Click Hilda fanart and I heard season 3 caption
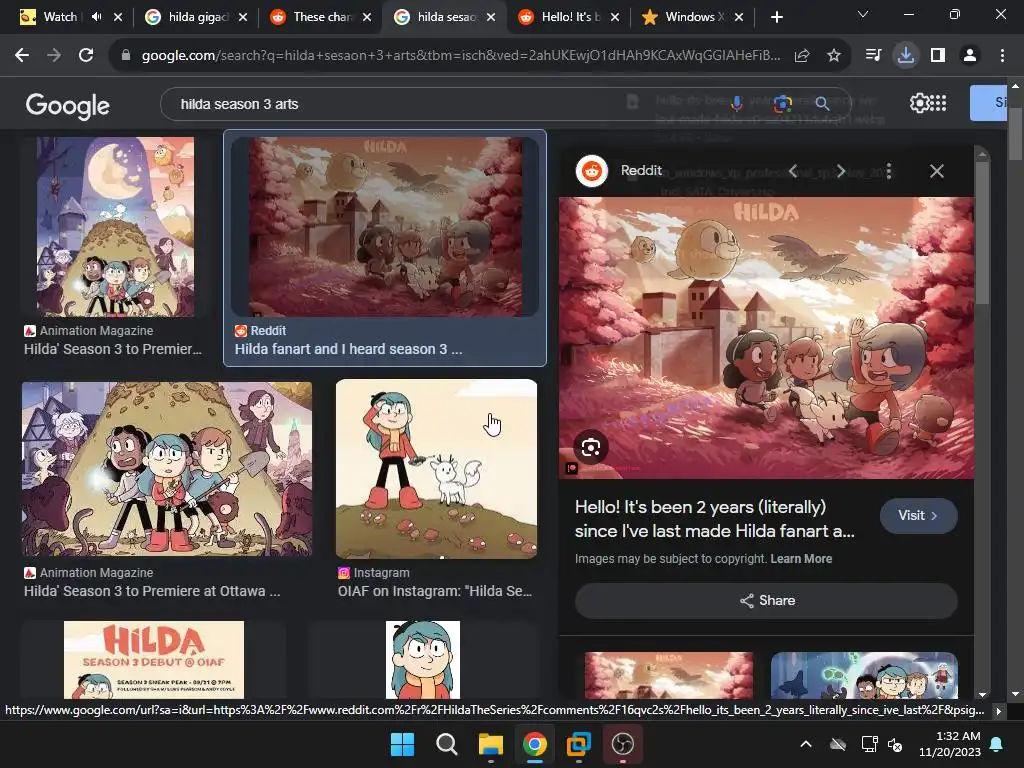 click(348, 349)
